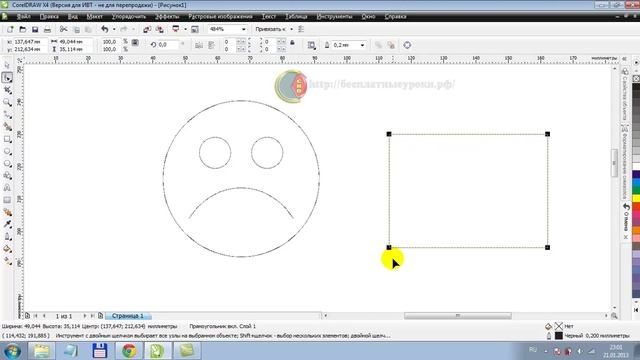This screenshot has height=360, width=640.
Task: Select the Pick tool in the toolbox
Action: [7, 65]
